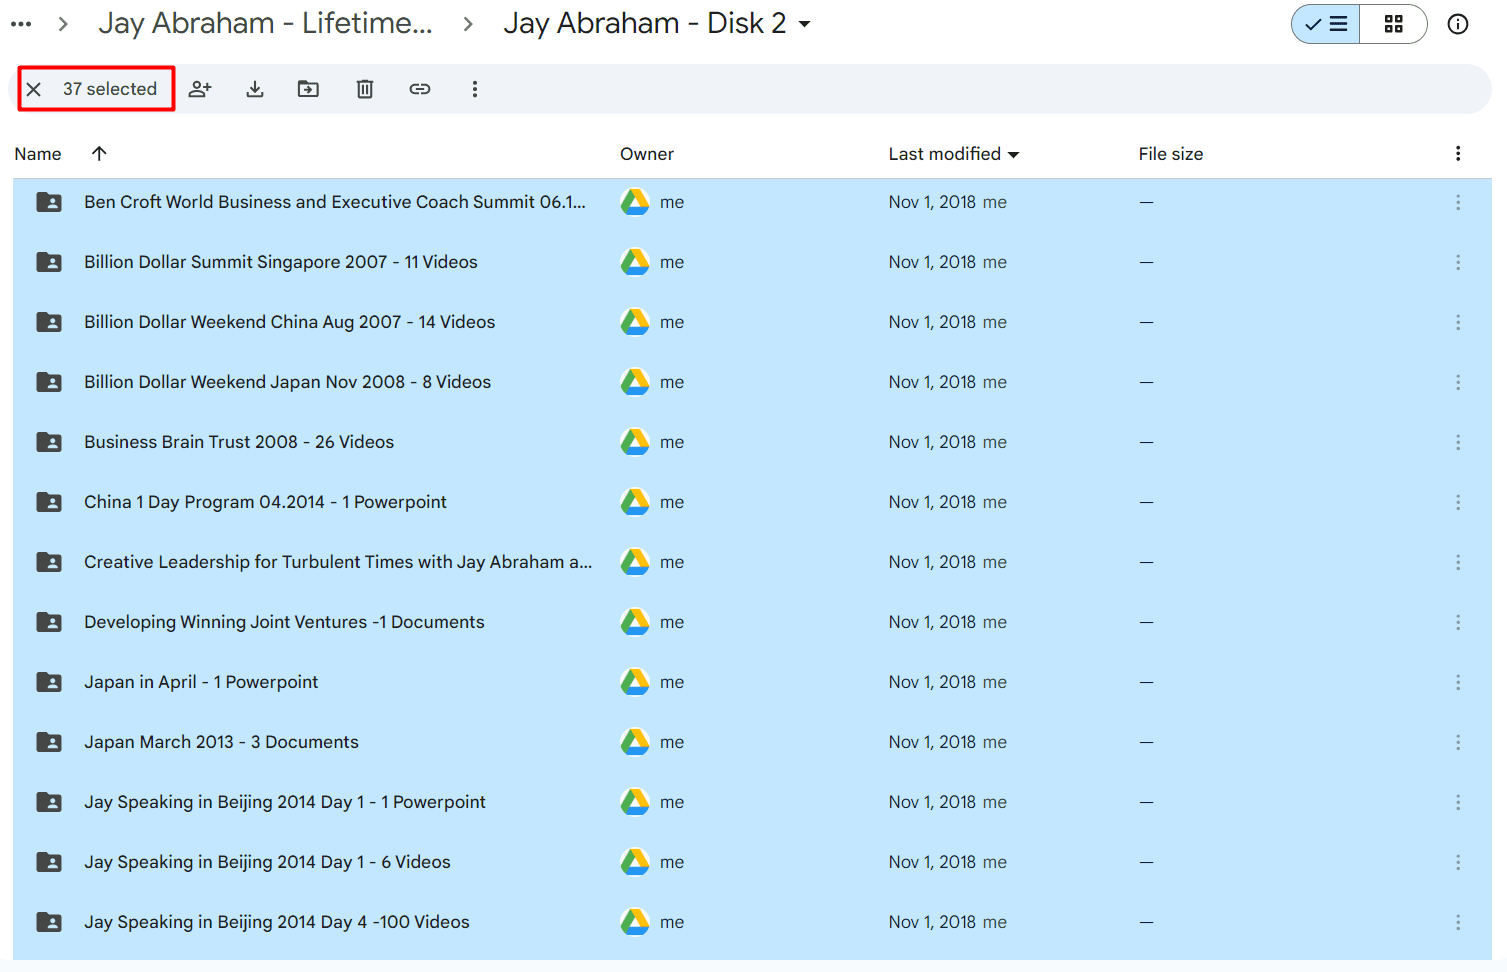Screen dimensions: 1507x972
Task: Click shared folder icon for Japan March 2013
Action: [x=49, y=742]
